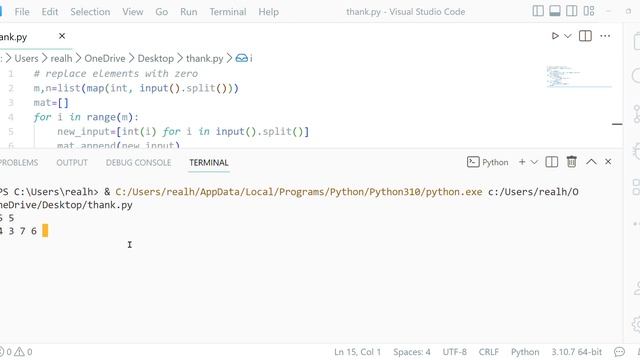This screenshot has height=360, width=640.
Task: Click the python.exe path in terminal
Action: pyautogui.click(x=299, y=191)
